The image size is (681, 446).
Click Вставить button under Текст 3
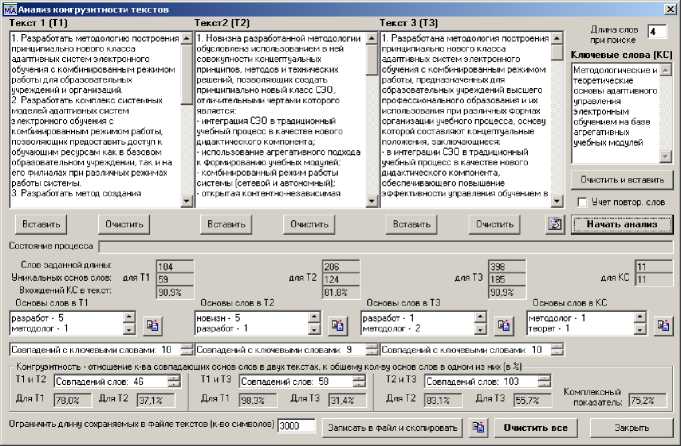412,224
